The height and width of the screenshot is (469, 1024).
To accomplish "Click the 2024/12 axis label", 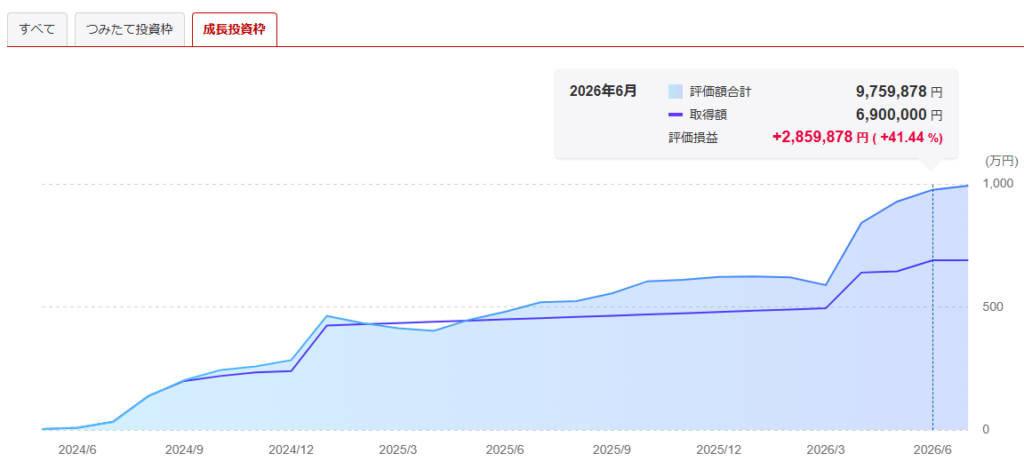I will pos(291,451).
